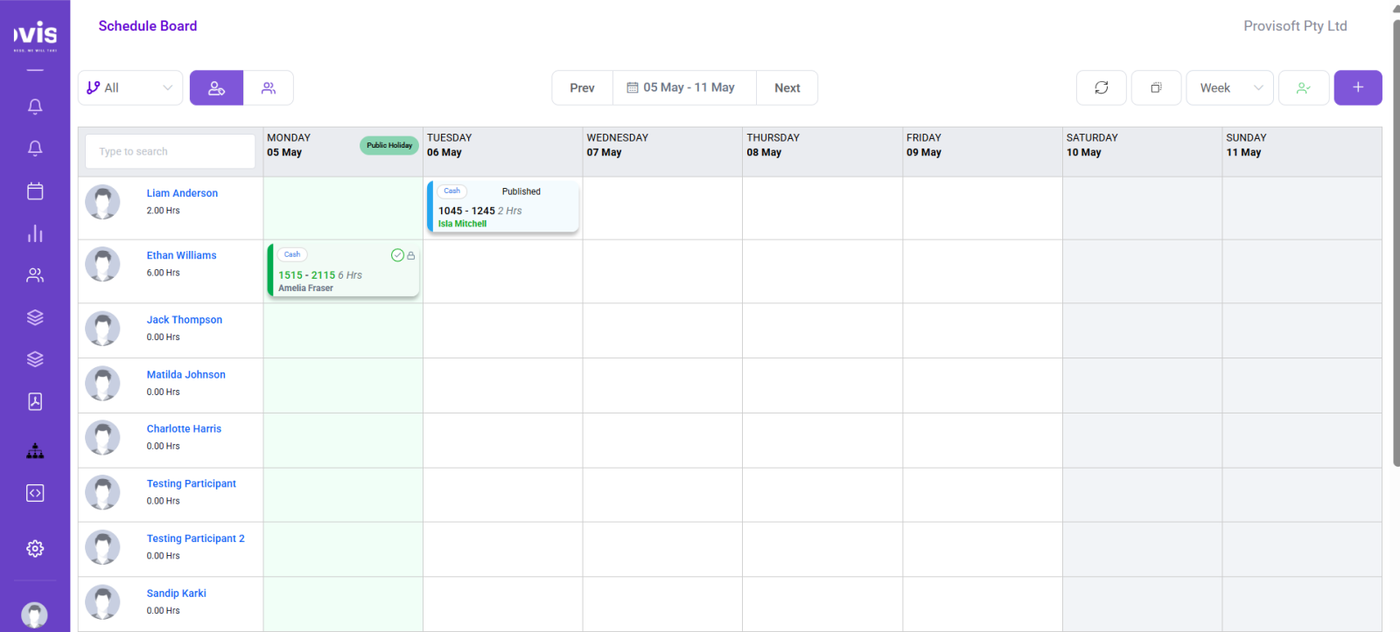The height and width of the screenshot is (632, 1400).
Task: Switch to single-person schedule view
Action: pos(216,88)
